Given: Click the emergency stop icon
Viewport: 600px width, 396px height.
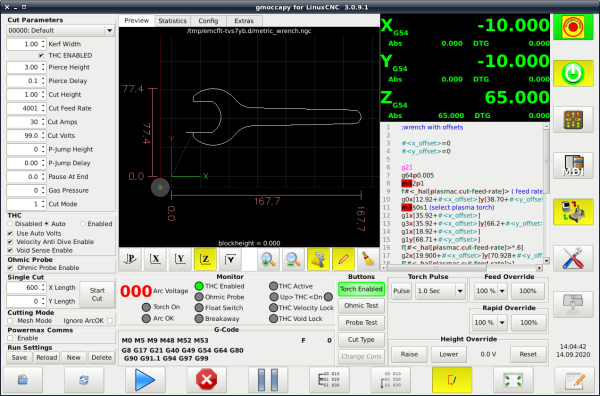Looking at the screenshot, I should (573, 27).
